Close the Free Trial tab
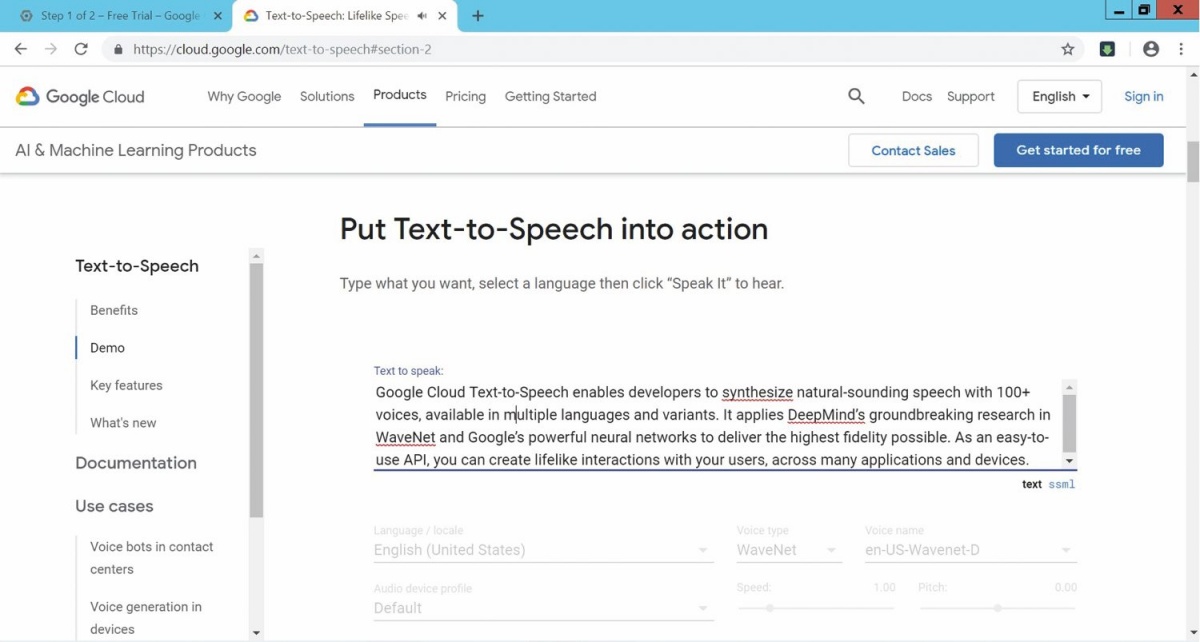The image size is (1200, 642). pyautogui.click(x=218, y=16)
